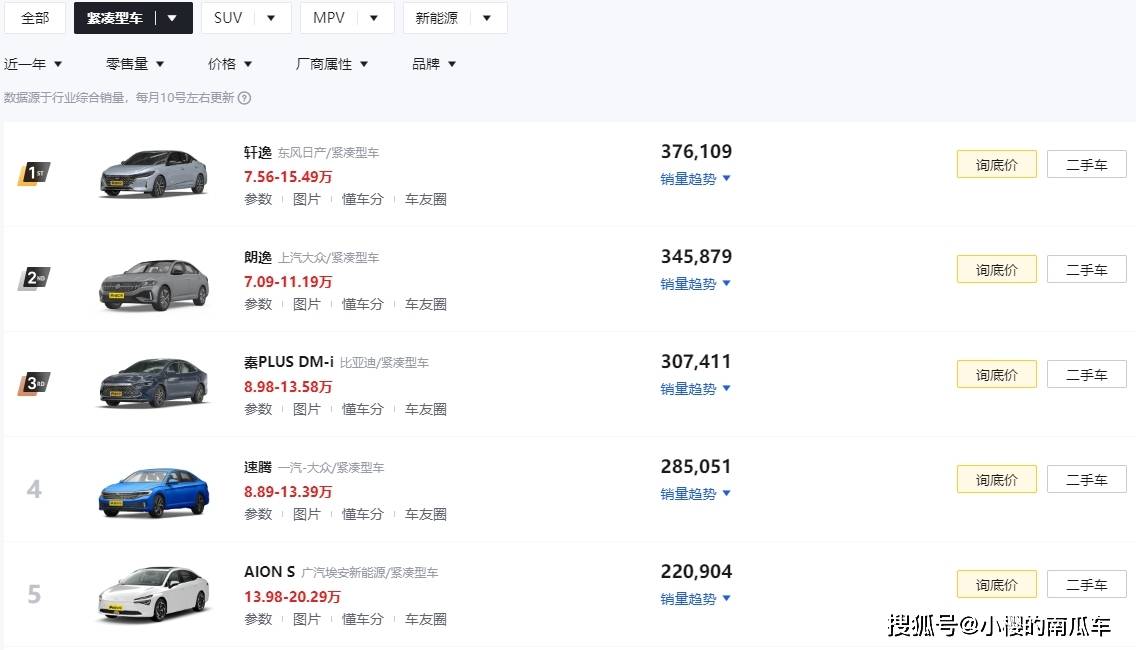Open the 近一年 time range filter
This screenshot has height=650, width=1136.
pyautogui.click(x=33, y=64)
